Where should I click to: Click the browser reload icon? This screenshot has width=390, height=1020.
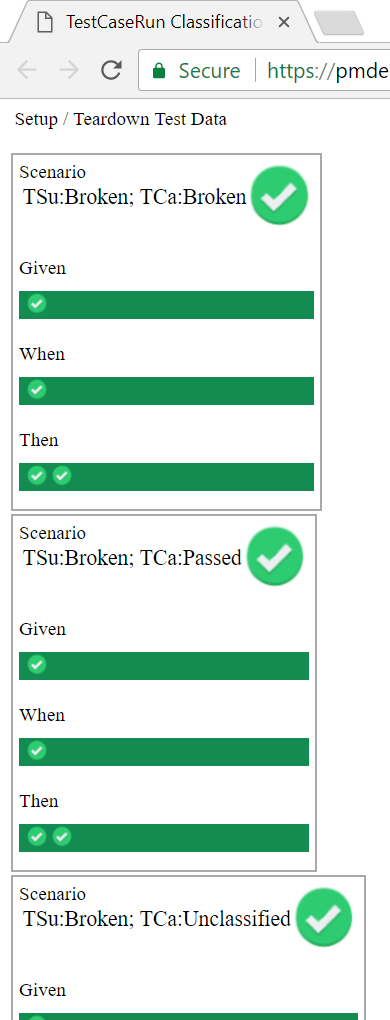click(x=111, y=70)
